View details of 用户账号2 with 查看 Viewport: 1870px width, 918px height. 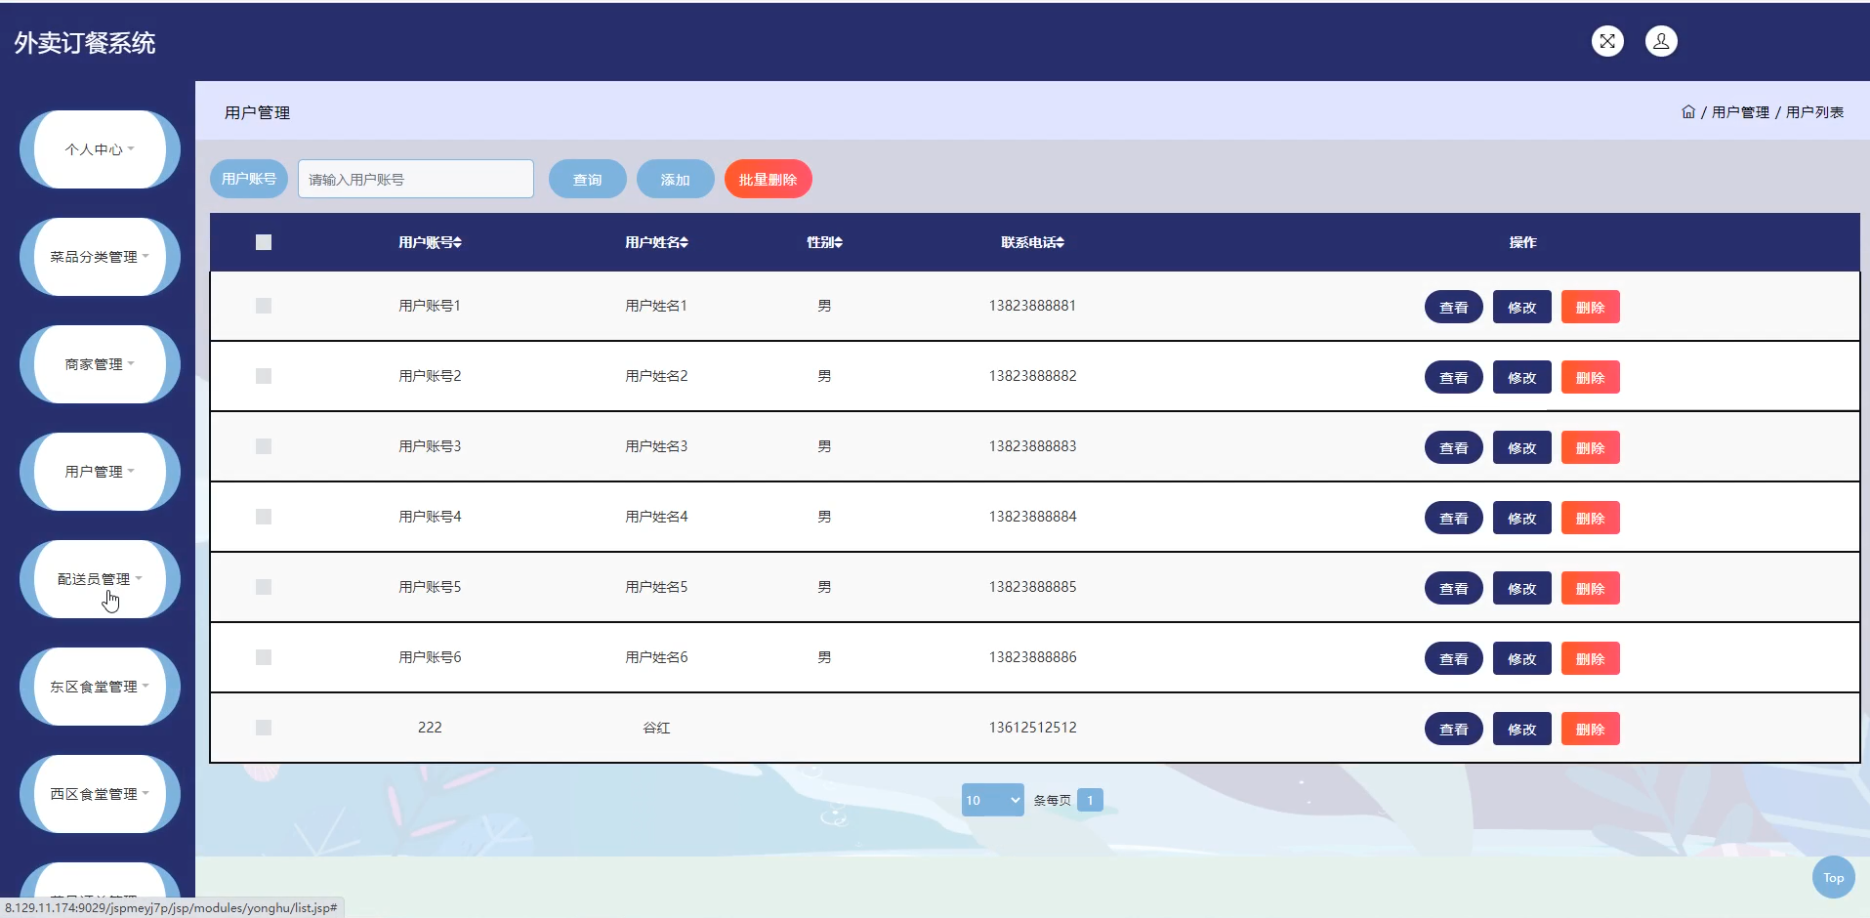[1454, 377]
